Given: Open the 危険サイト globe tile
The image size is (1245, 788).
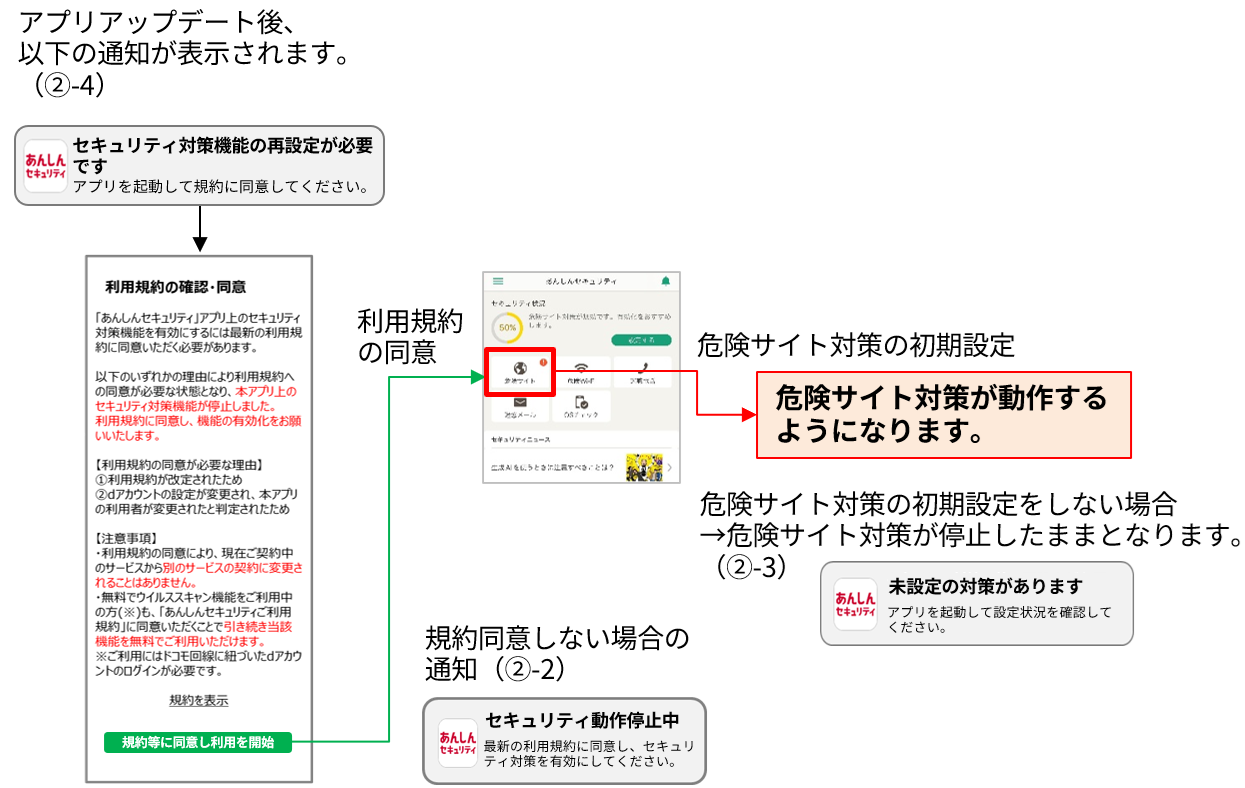Looking at the screenshot, I should pos(519,372).
